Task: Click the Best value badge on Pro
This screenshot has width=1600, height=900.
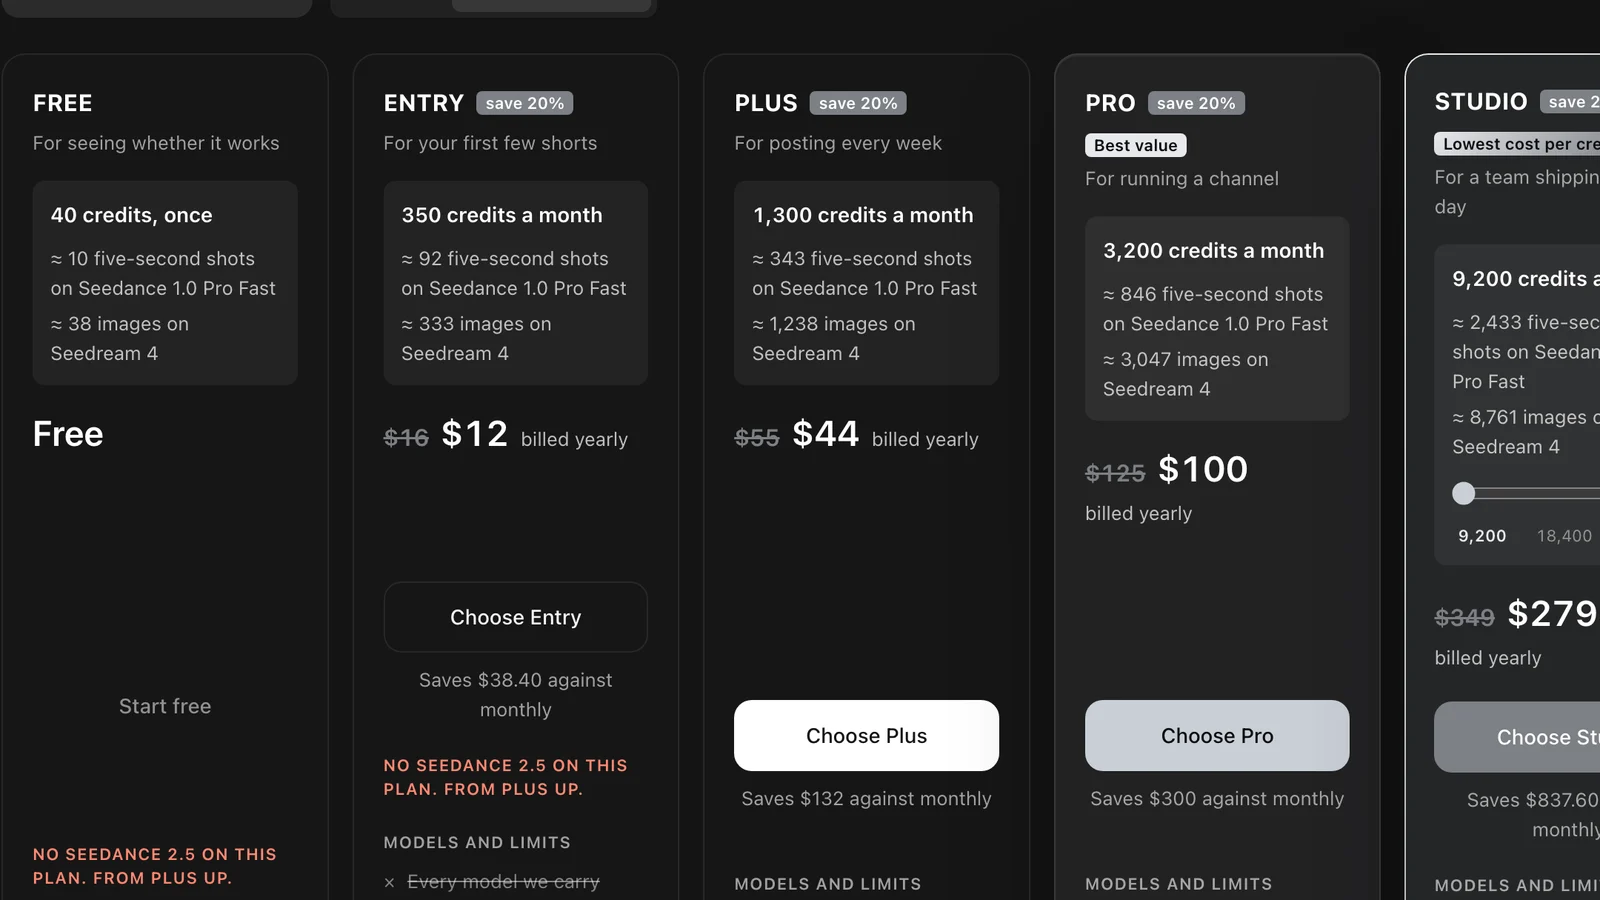Action: (1136, 145)
